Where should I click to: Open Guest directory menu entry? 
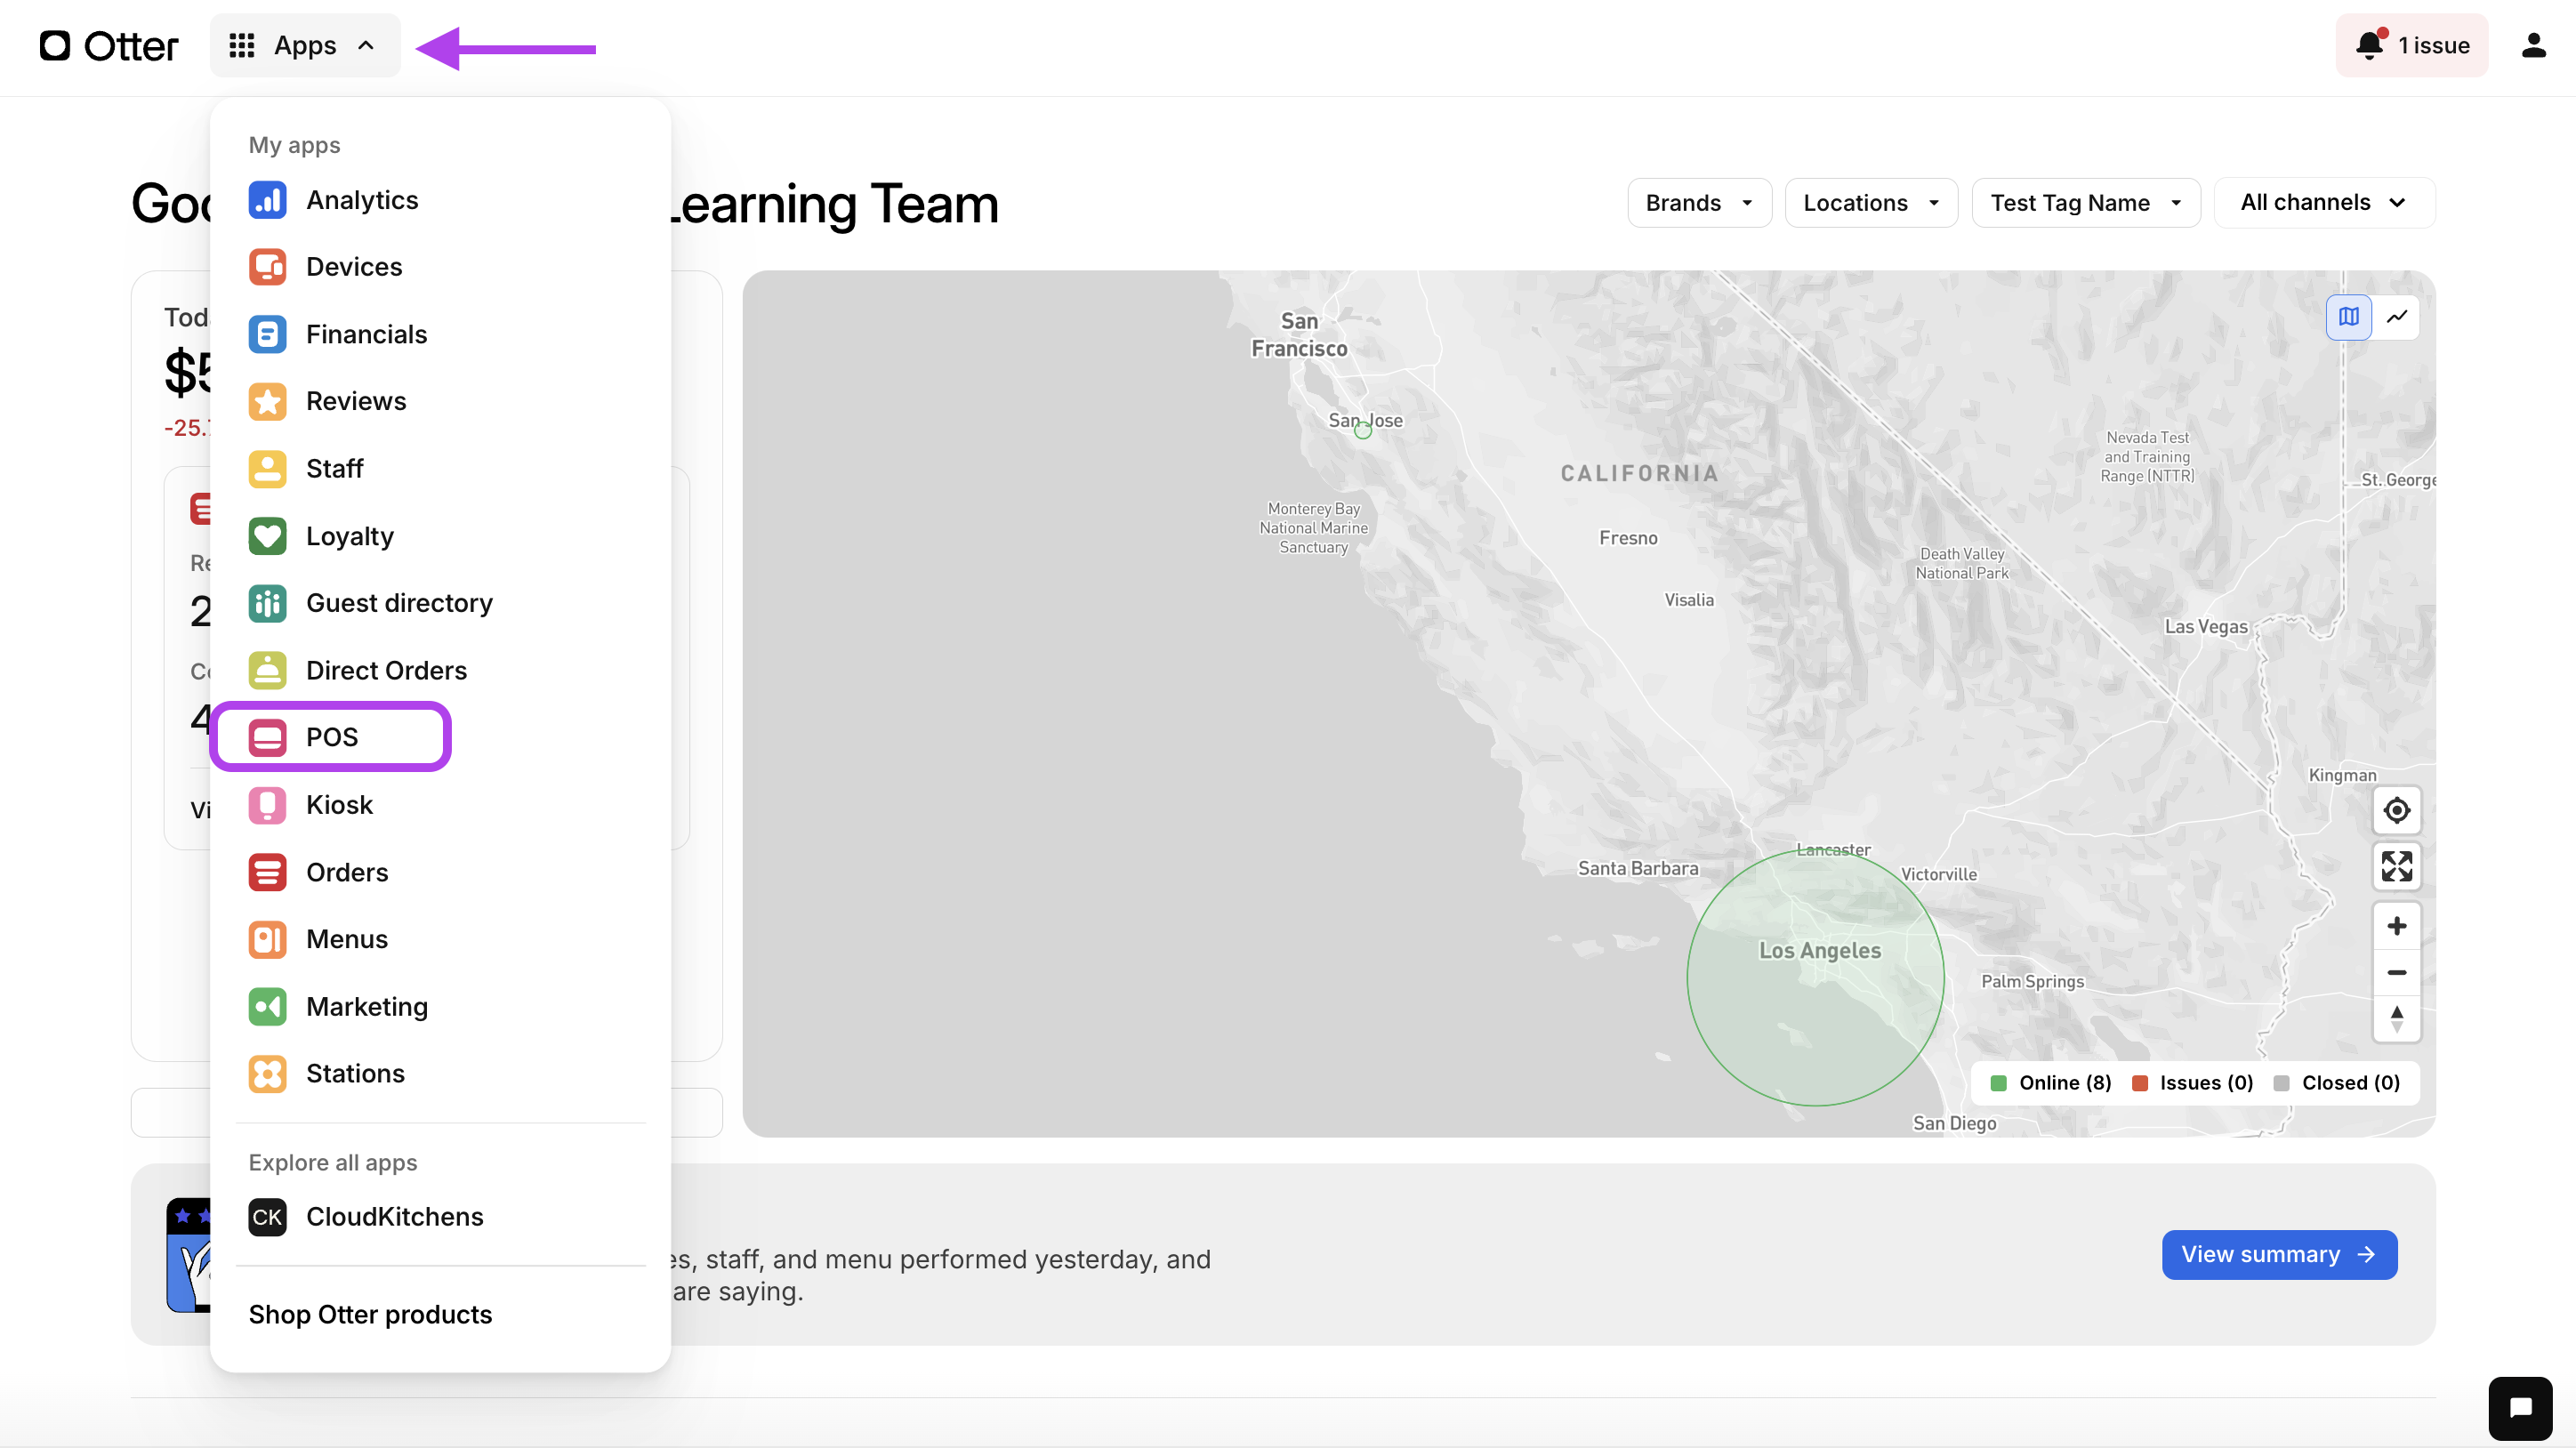440,603
